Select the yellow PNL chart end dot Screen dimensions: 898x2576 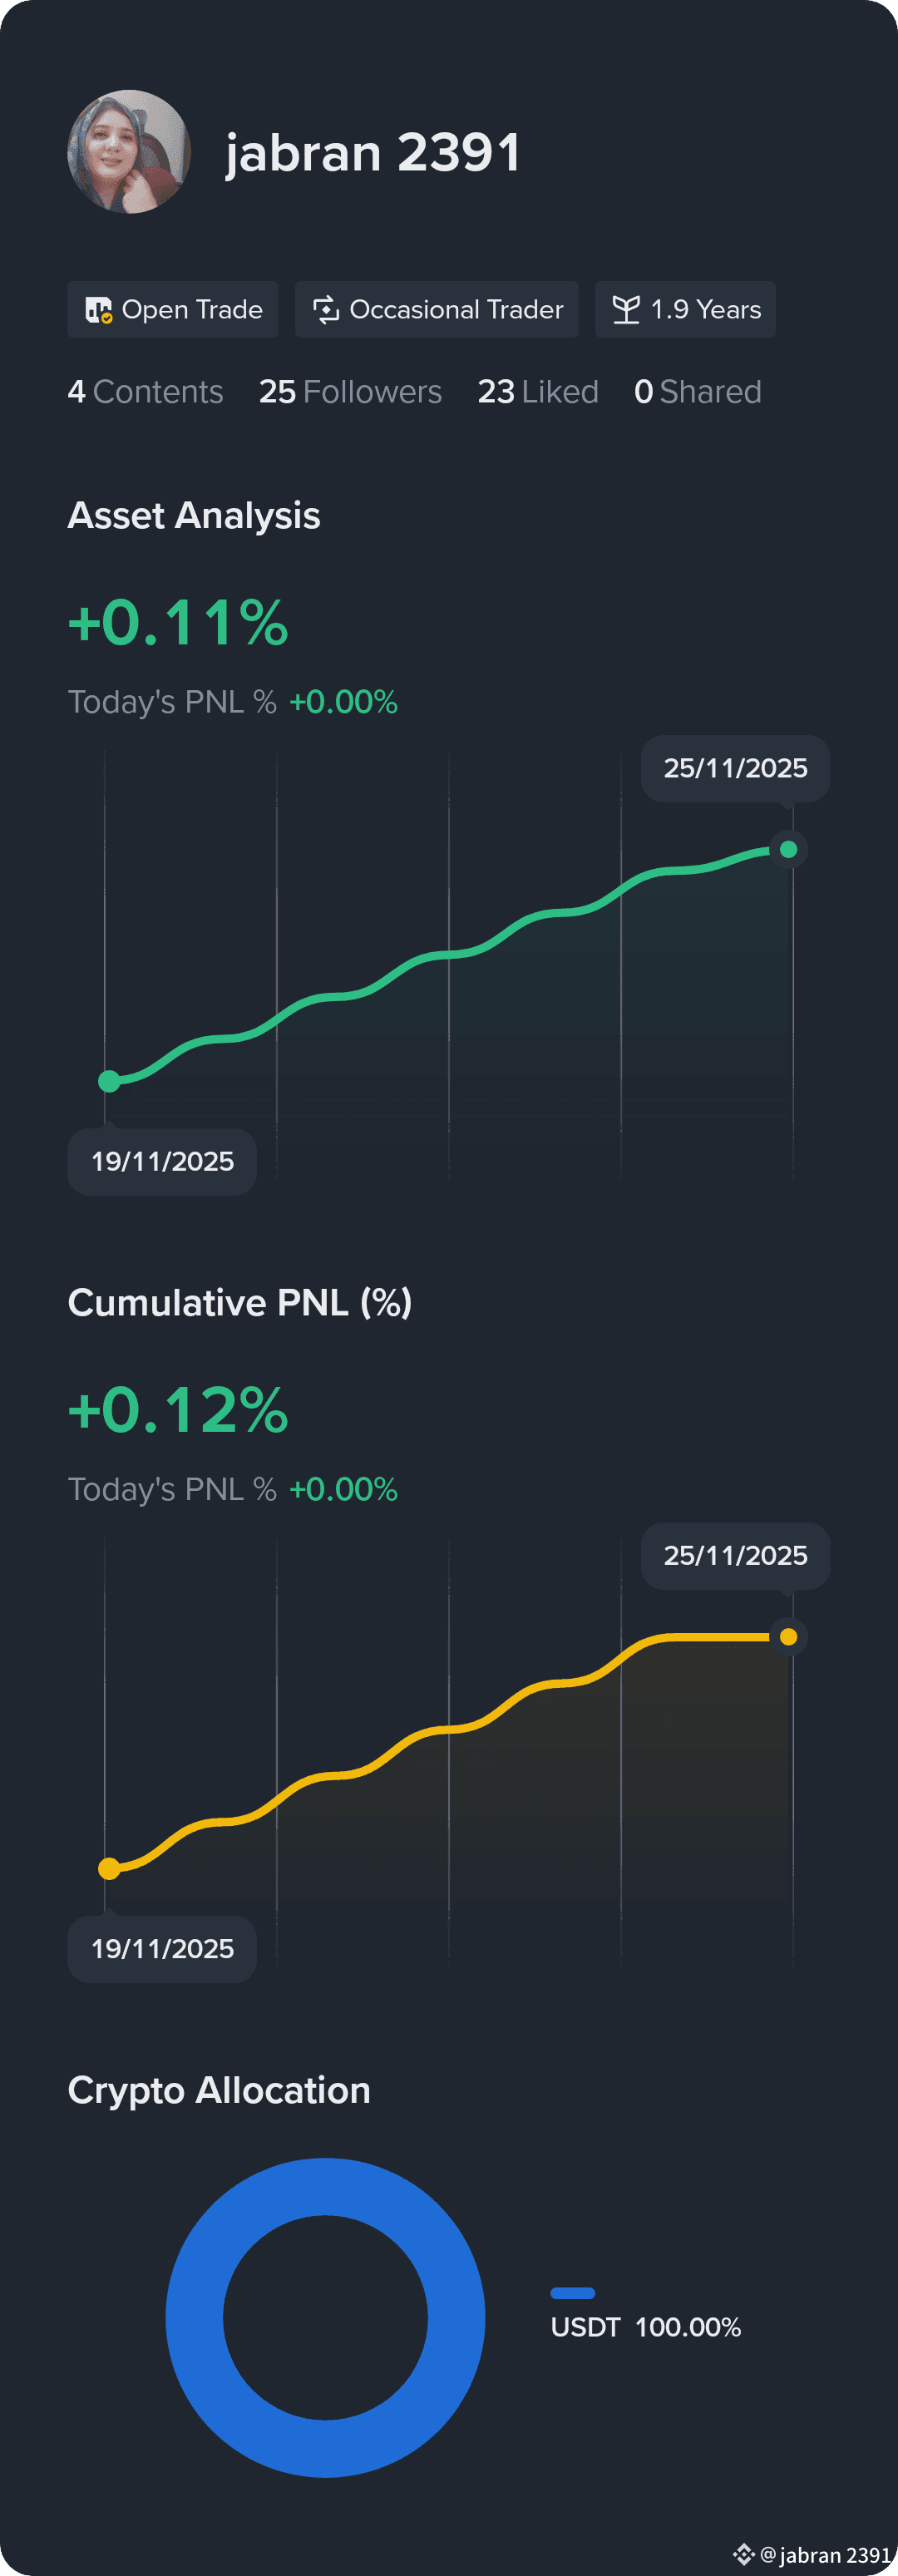tap(788, 1636)
